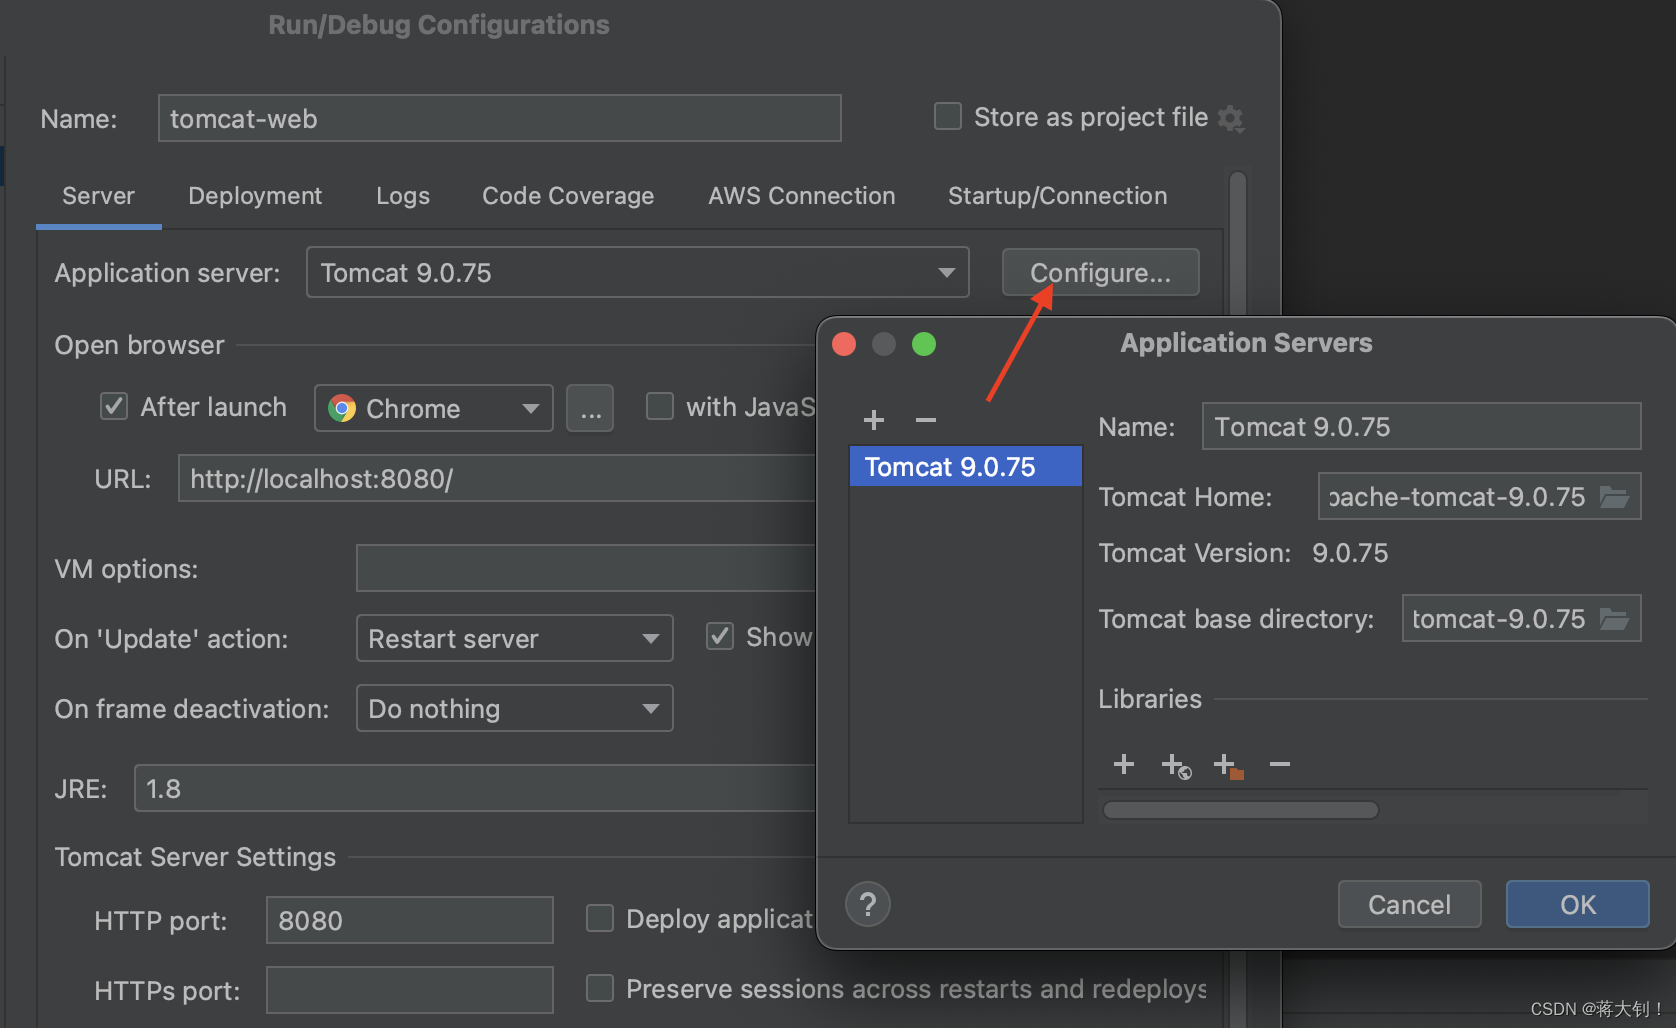Add a new application server with plus icon

[874, 420]
